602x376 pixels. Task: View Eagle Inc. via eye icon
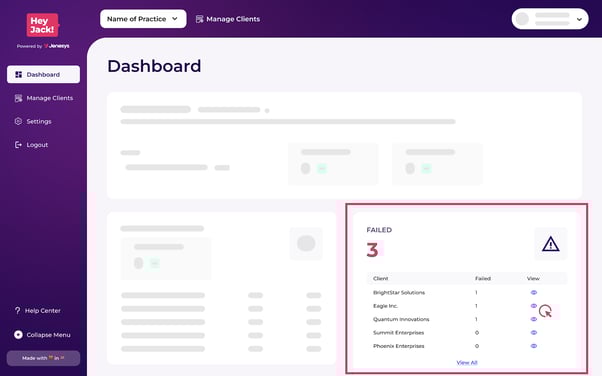533,306
